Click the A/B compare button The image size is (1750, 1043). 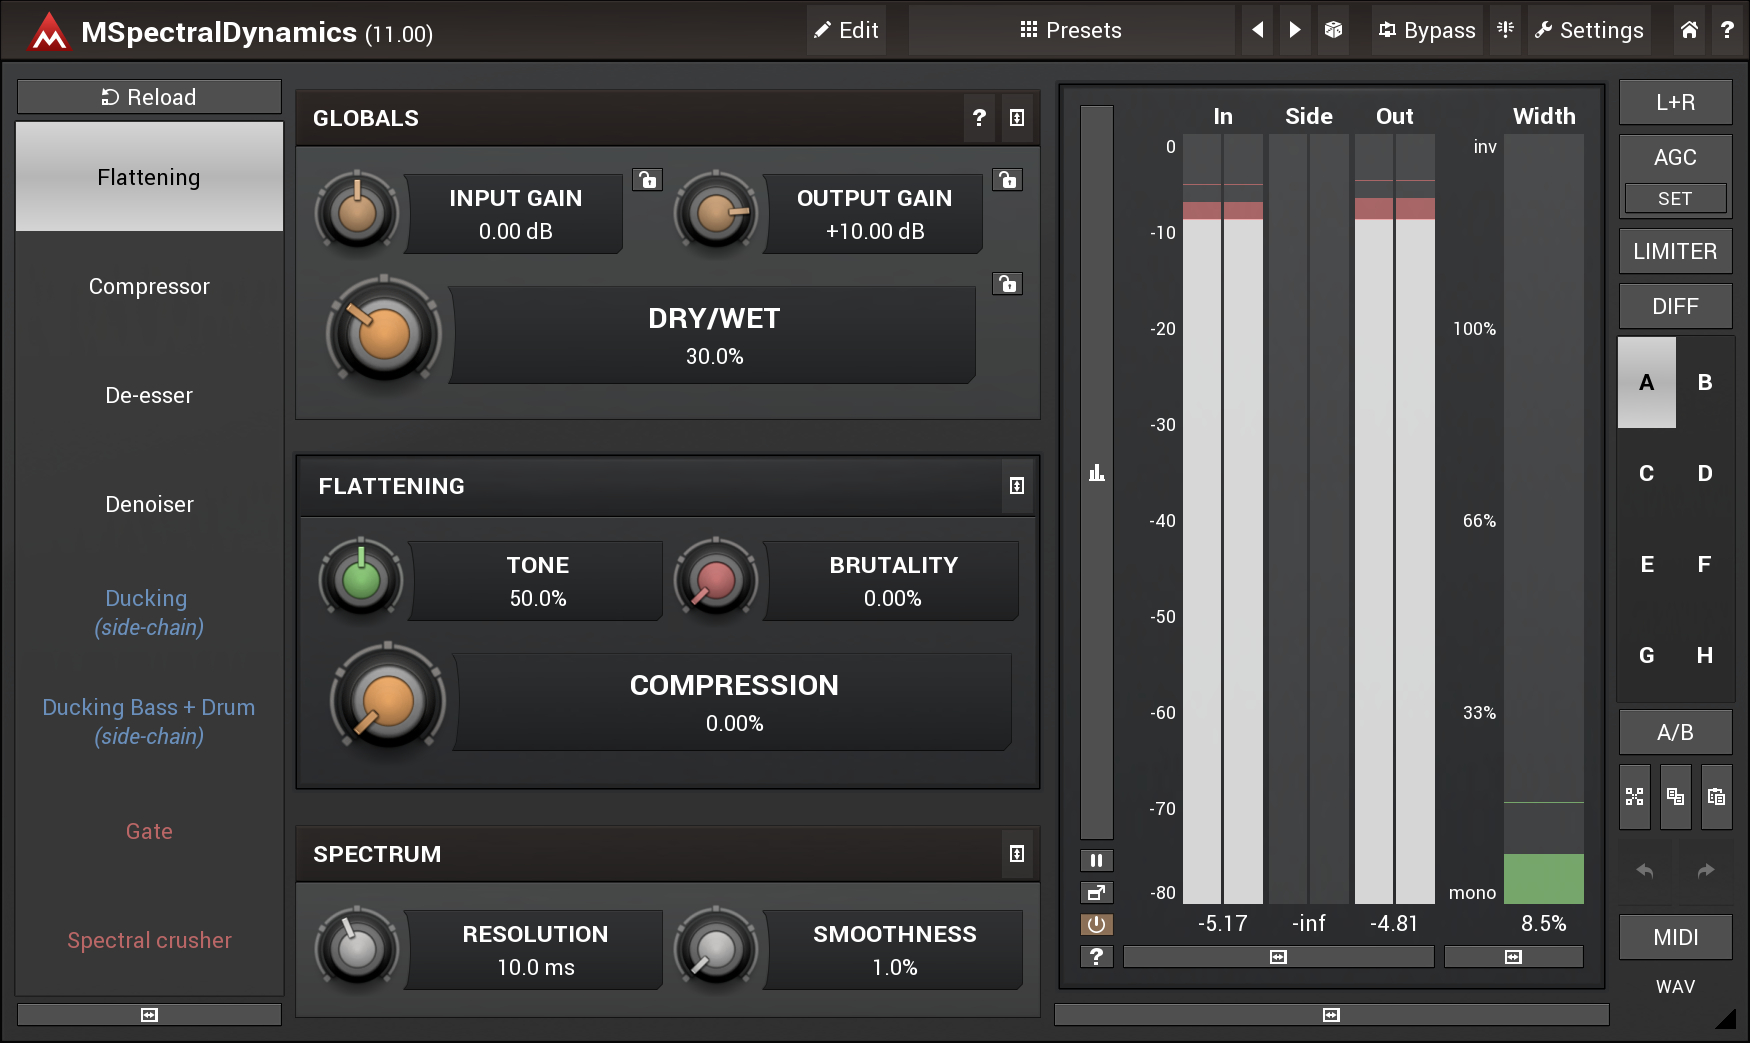tap(1675, 732)
